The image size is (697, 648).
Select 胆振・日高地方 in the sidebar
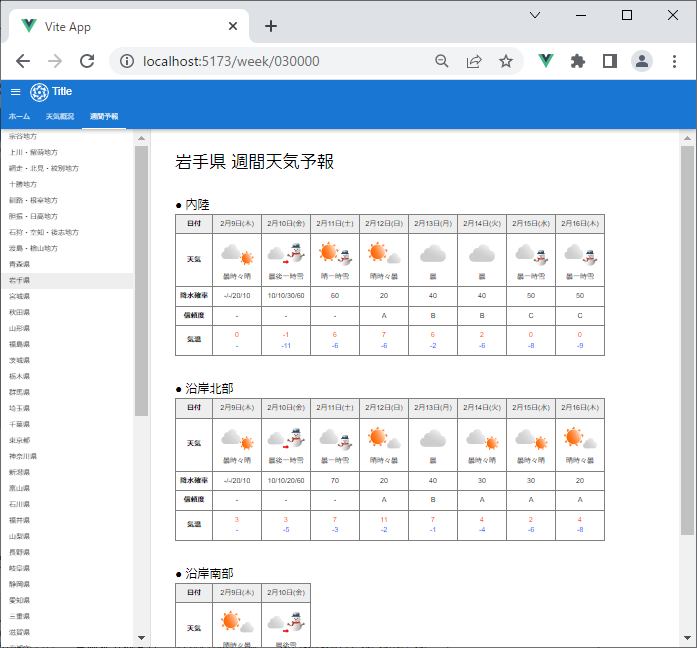pyautogui.click(x=67, y=216)
